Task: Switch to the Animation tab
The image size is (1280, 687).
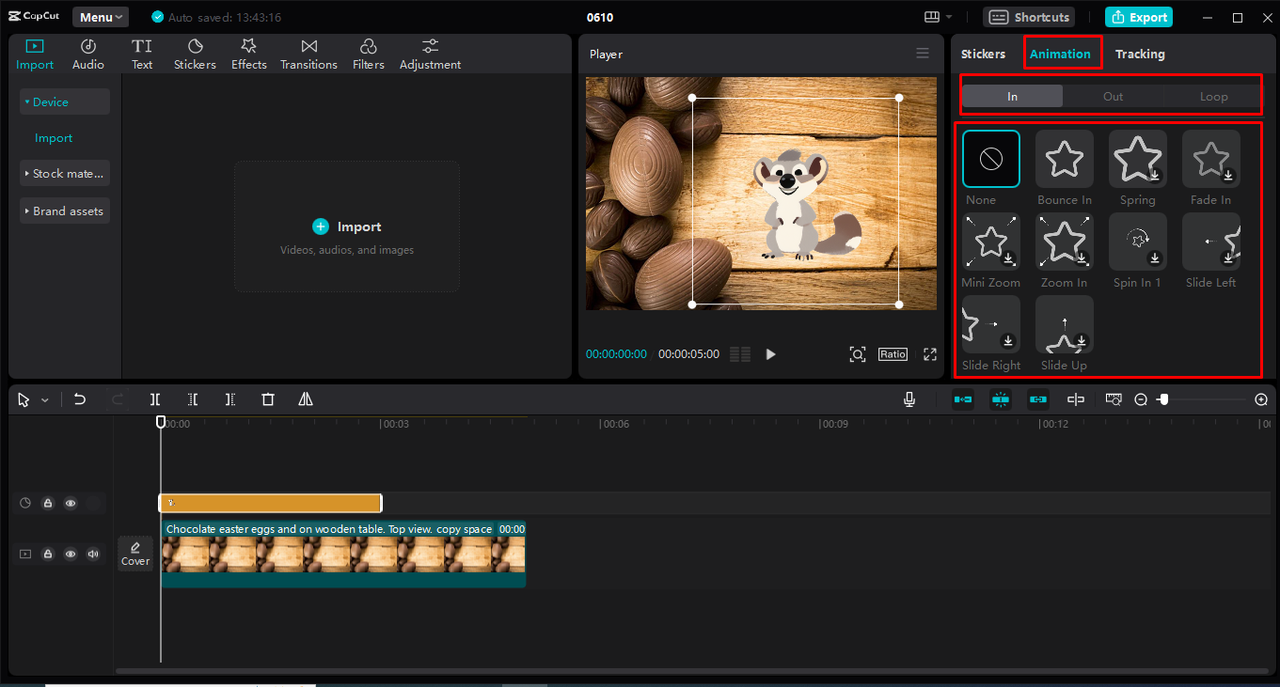Action: point(1060,54)
